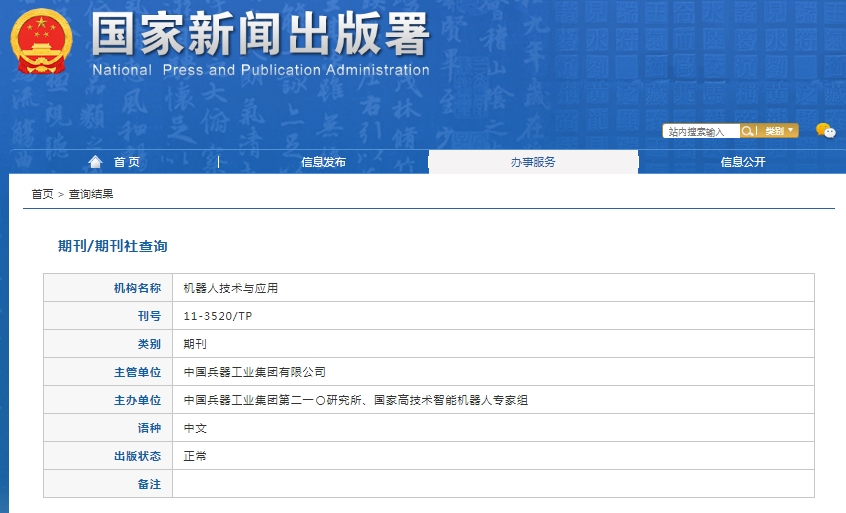Screen dimensions: 846x513
Task: Click 查询结果 in the breadcrumb trail
Action: click(91, 194)
